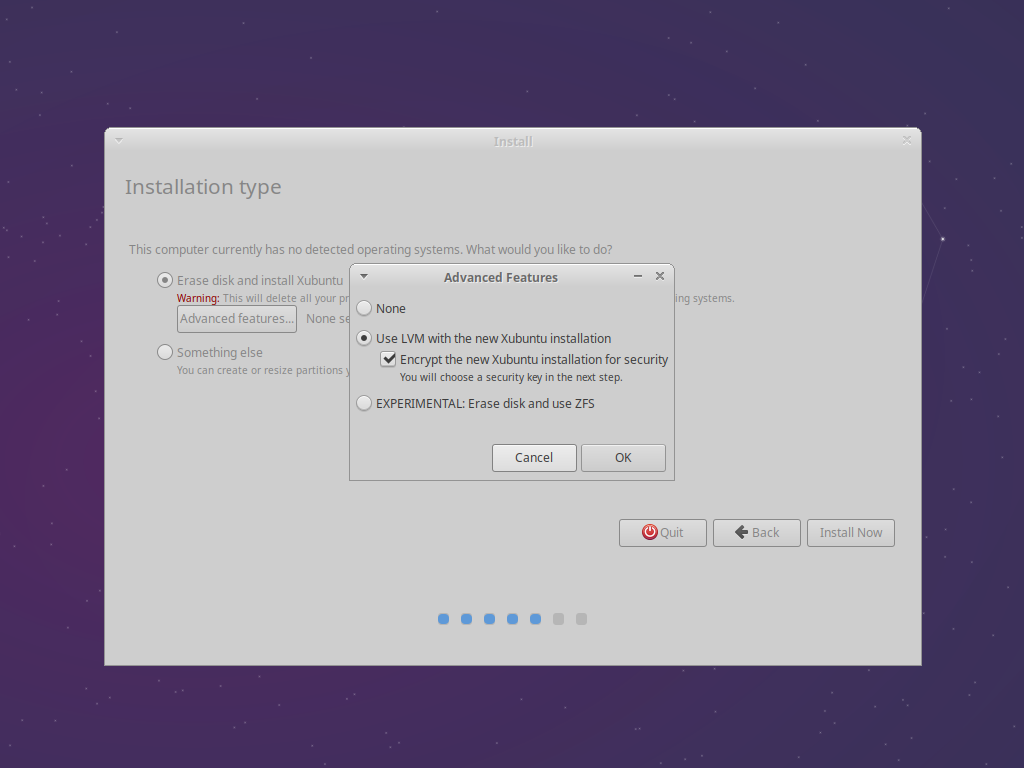This screenshot has width=1024, height=768.
Task: Click the red power icon on Quit
Action: [650, 532]
